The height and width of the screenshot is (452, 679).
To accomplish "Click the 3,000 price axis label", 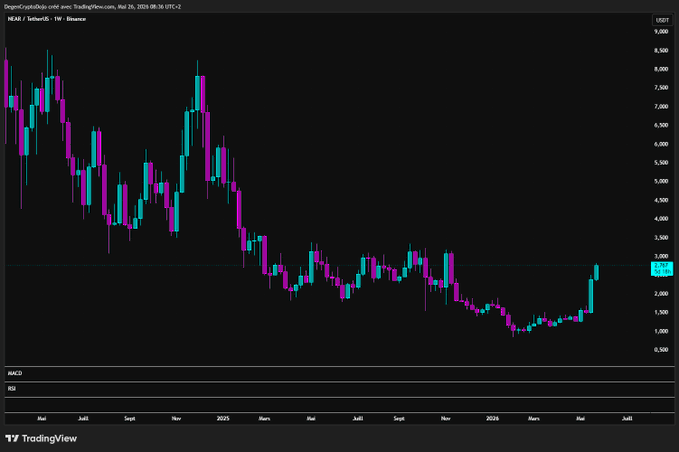I will point(661,256).
